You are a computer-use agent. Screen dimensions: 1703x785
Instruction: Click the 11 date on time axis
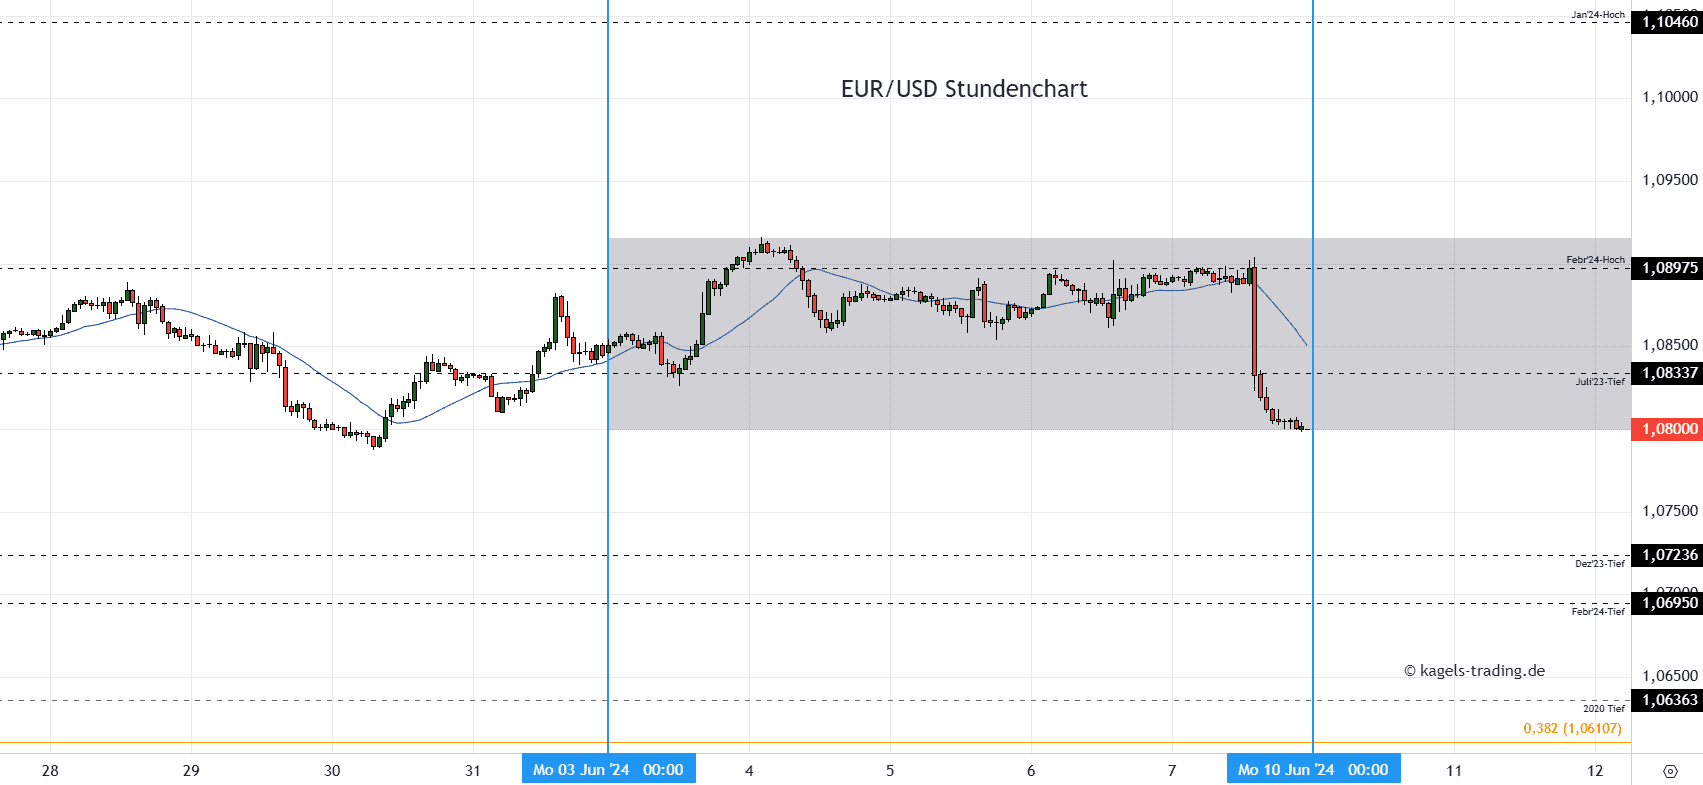pos(1454,771)
